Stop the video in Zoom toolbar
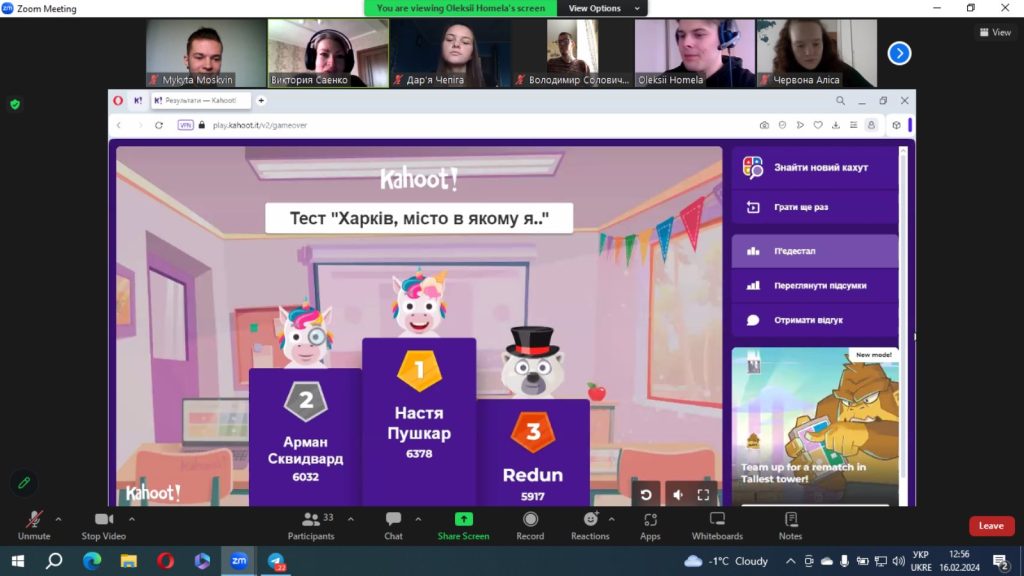Image resolution: width=1024 pixels, height=576 pixels. pos(103,526)
